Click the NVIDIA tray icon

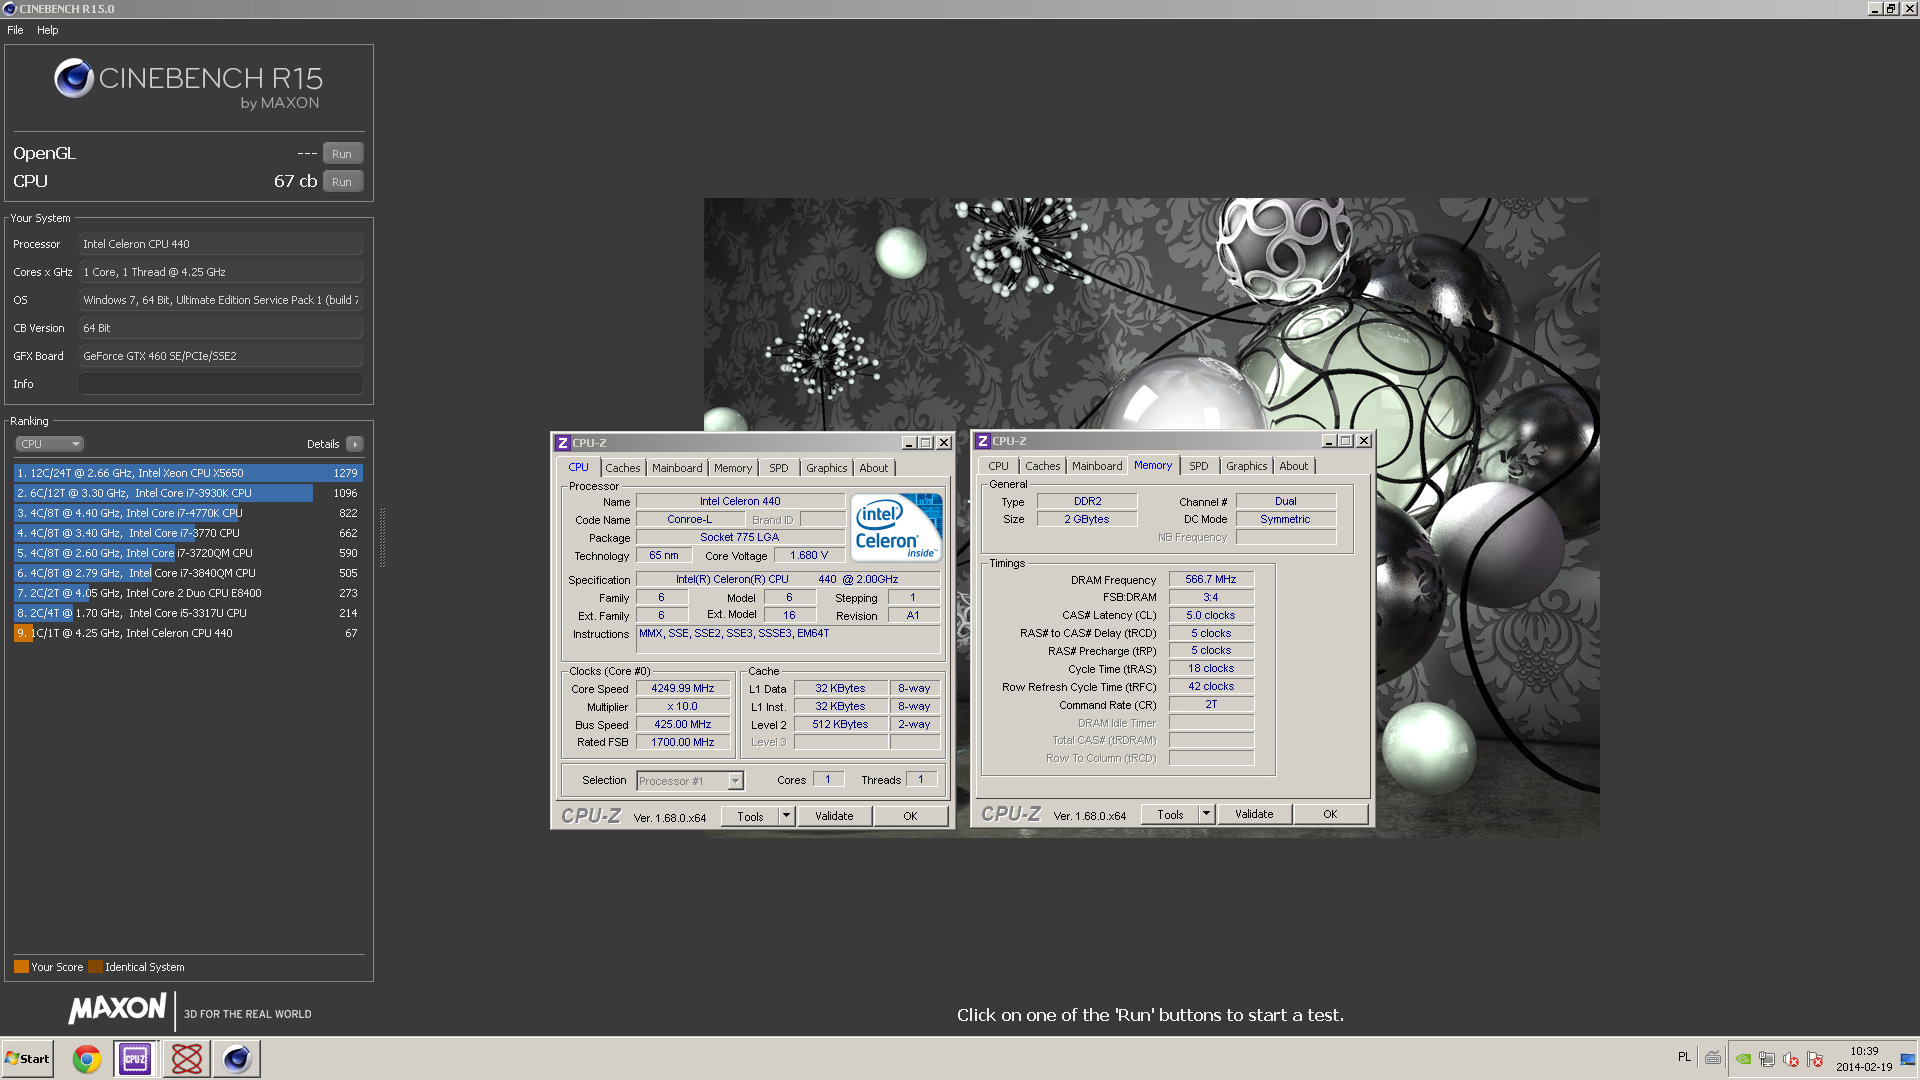[x=1743, y=1059]
